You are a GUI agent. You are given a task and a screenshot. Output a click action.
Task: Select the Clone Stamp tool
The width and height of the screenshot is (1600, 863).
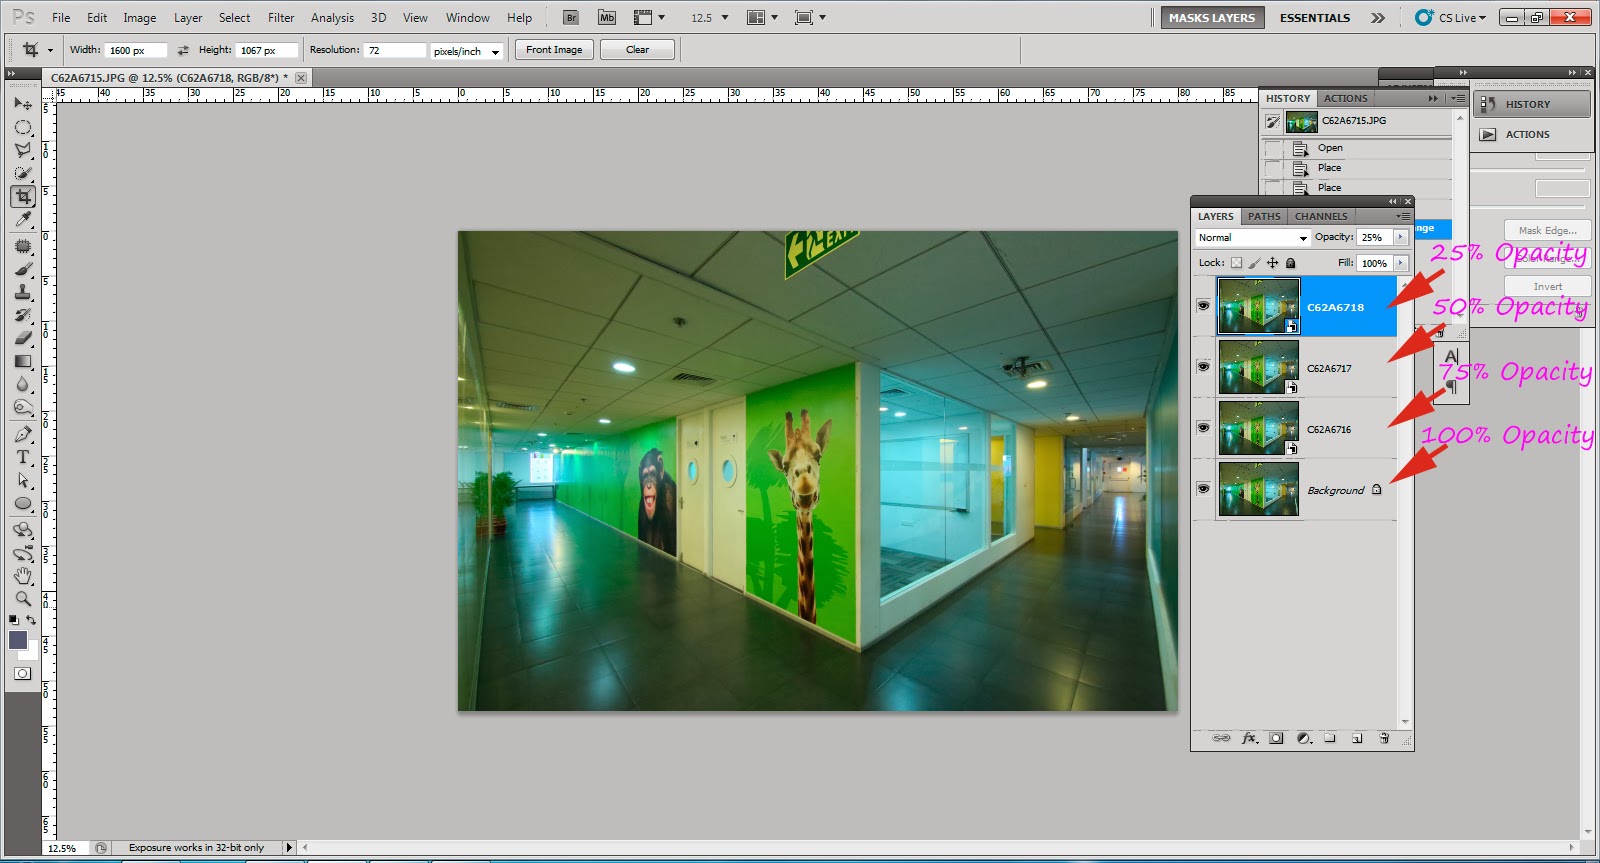point(23,292)
